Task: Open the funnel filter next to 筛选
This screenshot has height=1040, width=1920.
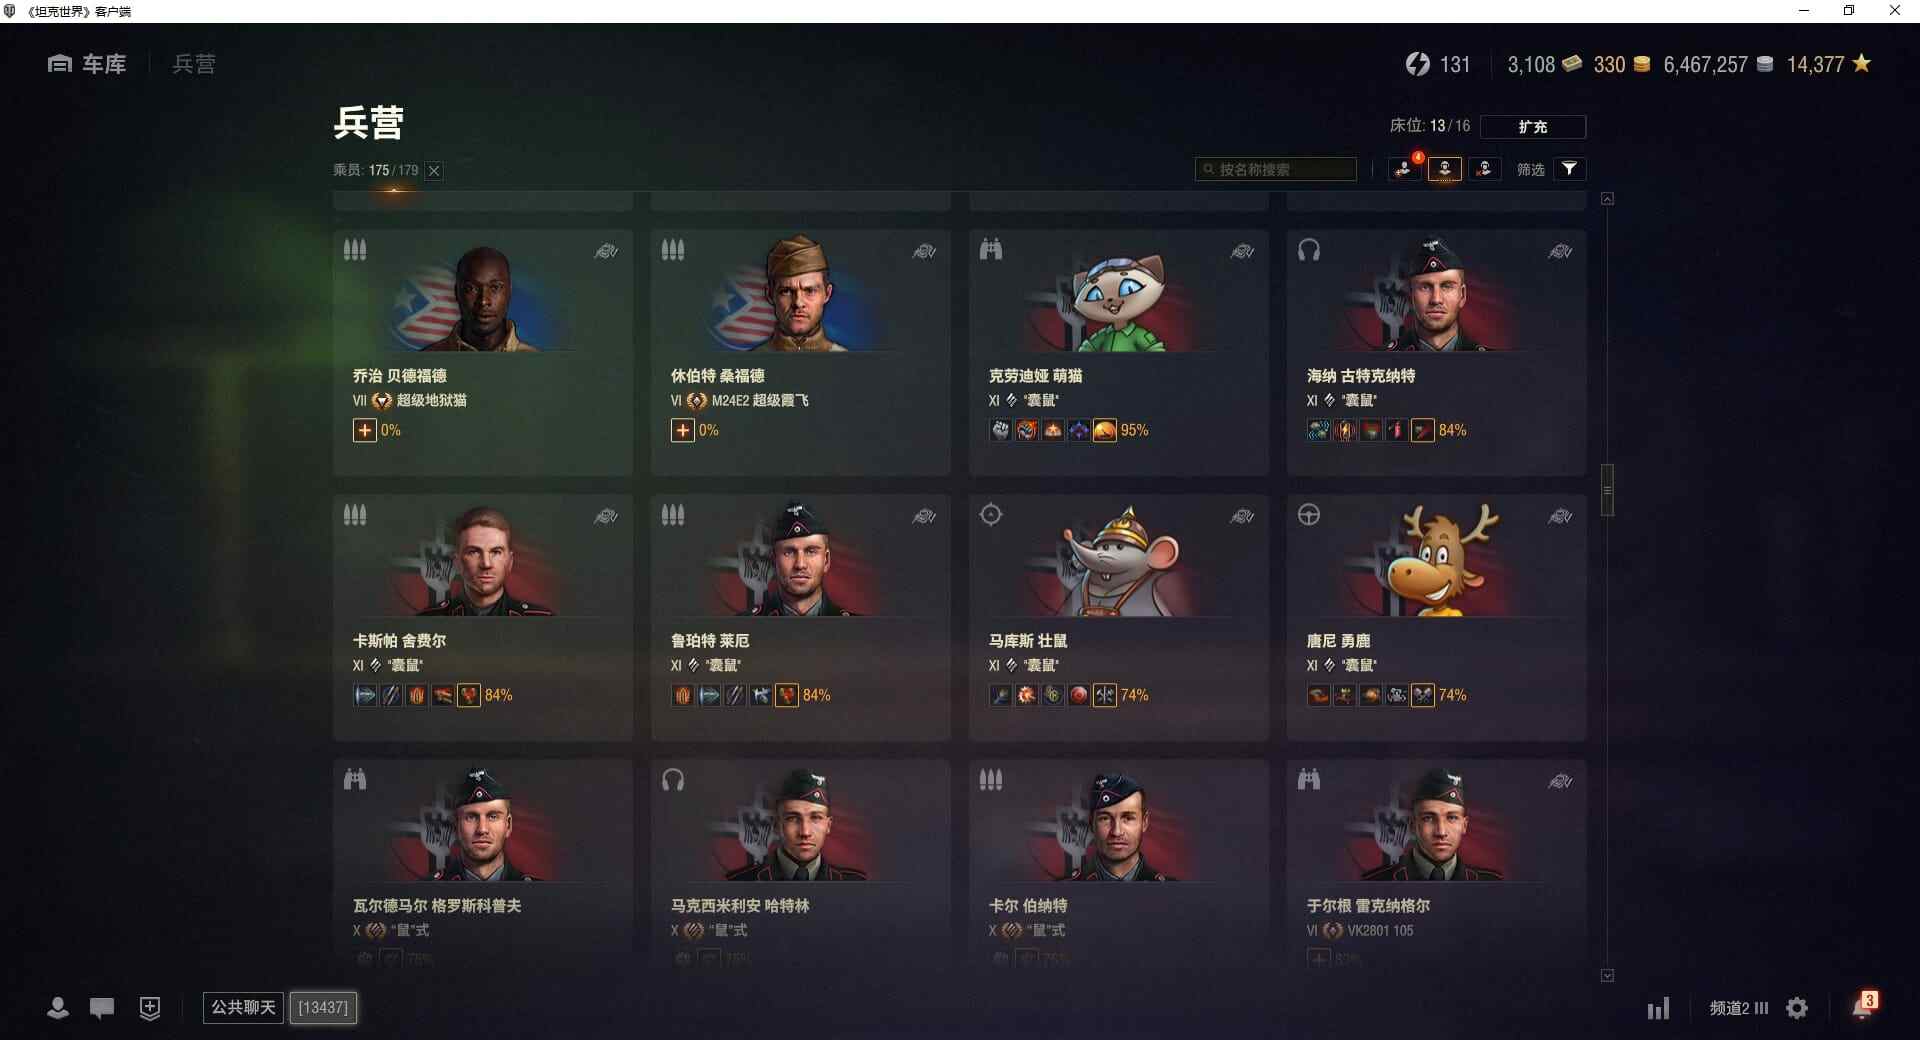Action: click(x=1569, y=169)
